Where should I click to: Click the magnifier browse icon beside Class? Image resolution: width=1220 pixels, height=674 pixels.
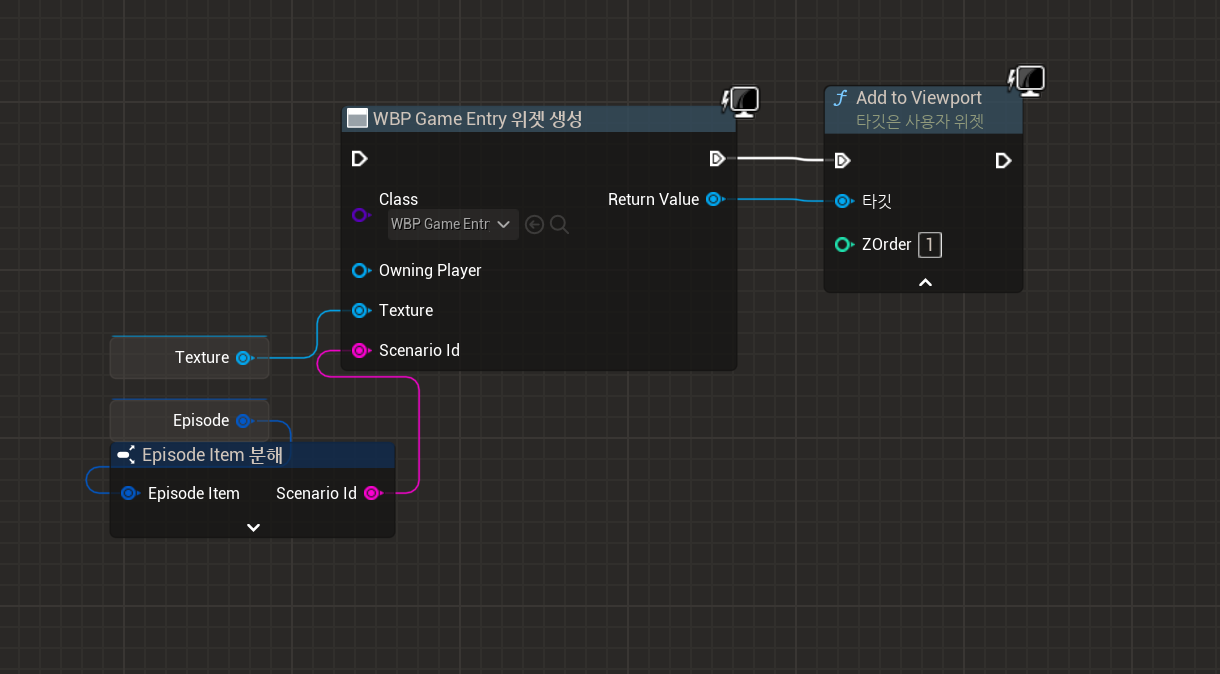tap(560, 225)
